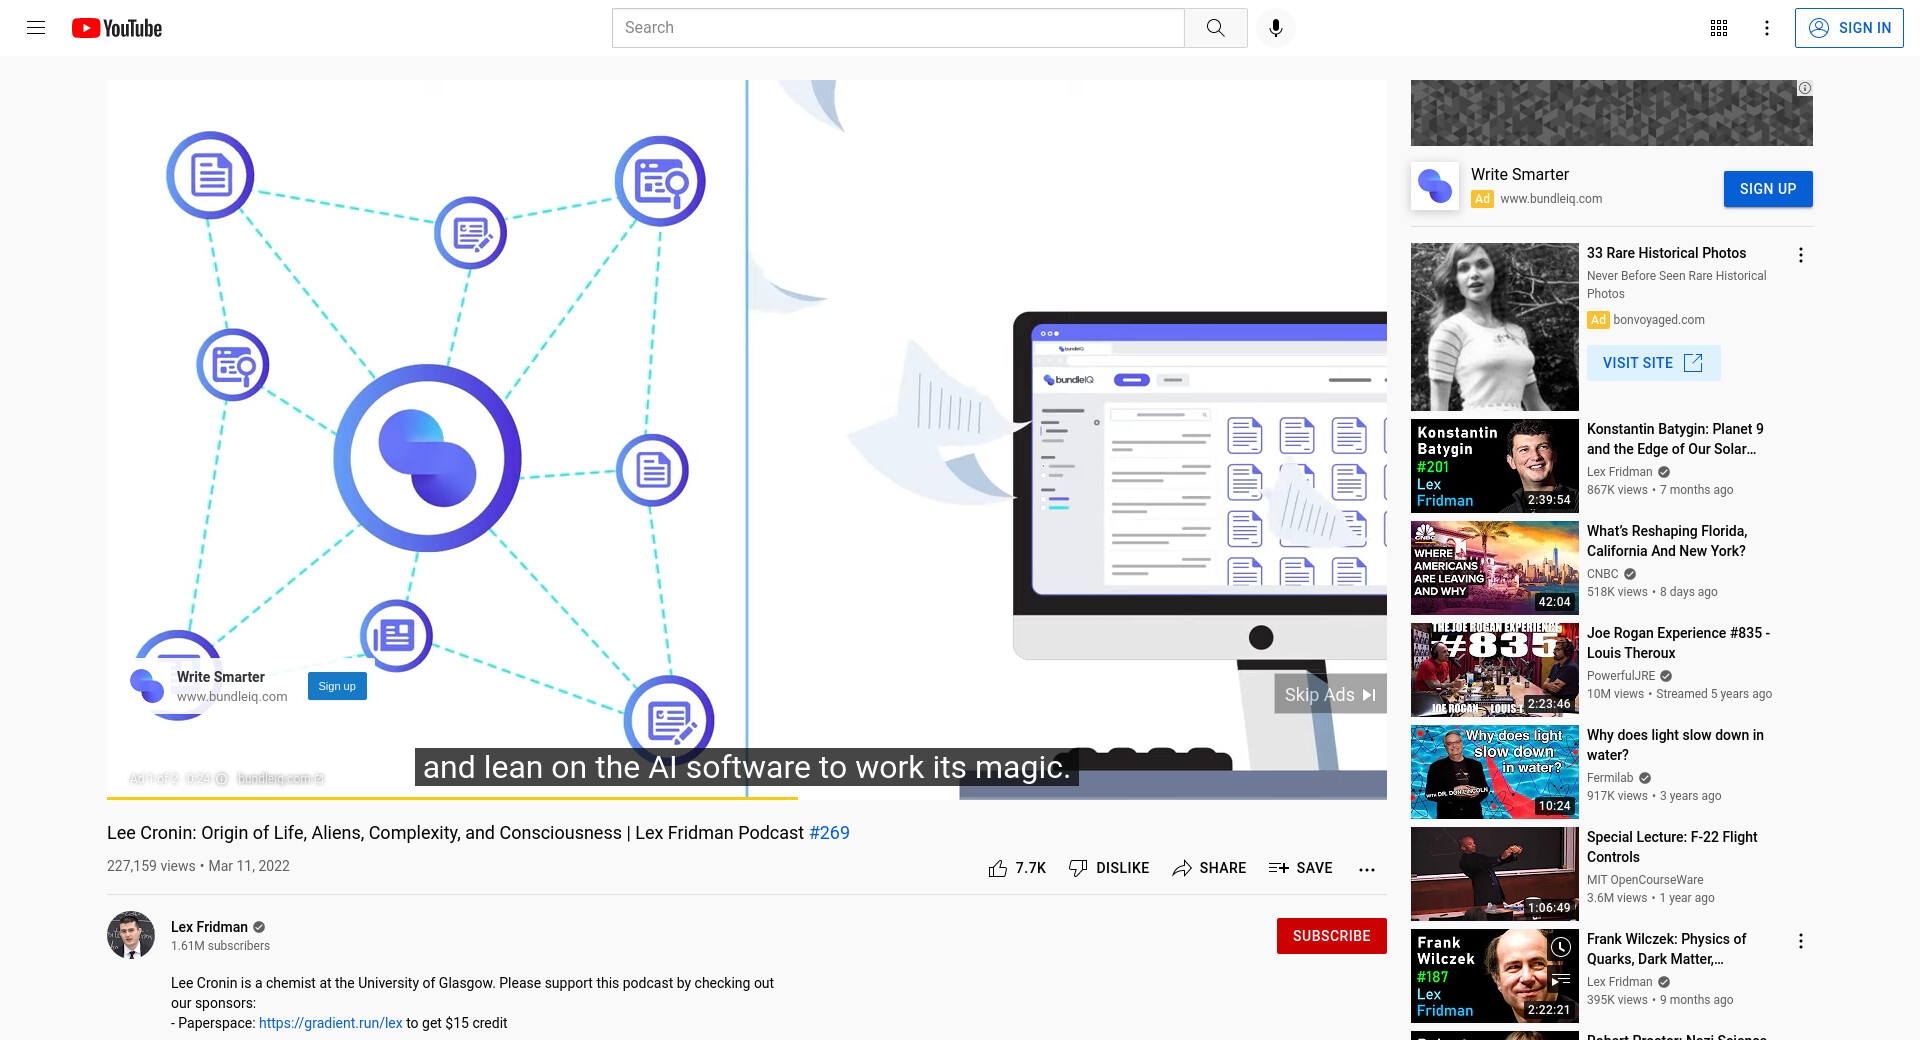The image size is (1920, 1040).
Task: Click the ad Sign up button in player
Action: (337, 686)
